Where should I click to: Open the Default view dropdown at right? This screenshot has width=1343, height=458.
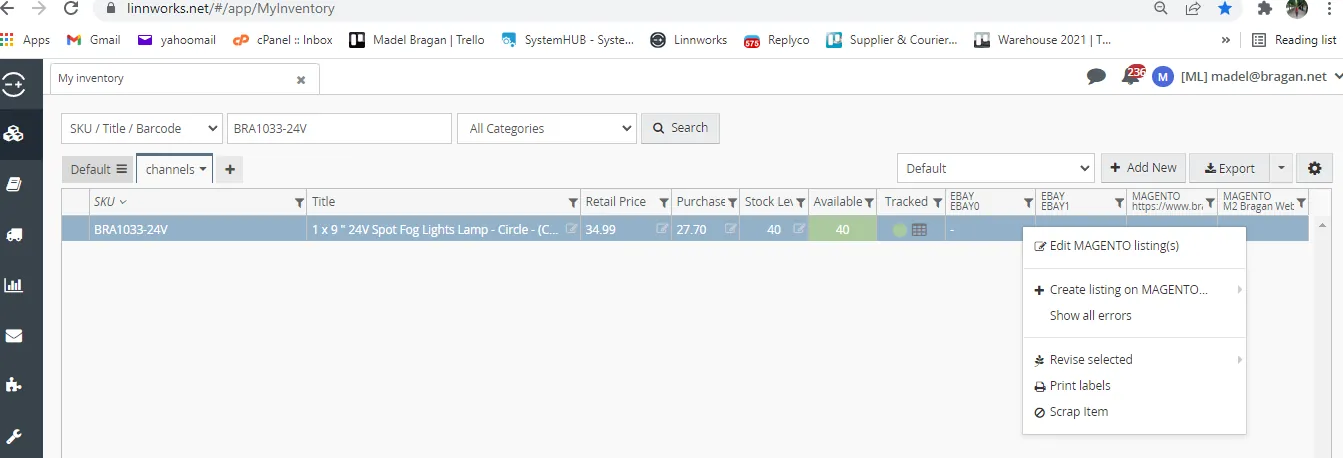coord(996,168)
